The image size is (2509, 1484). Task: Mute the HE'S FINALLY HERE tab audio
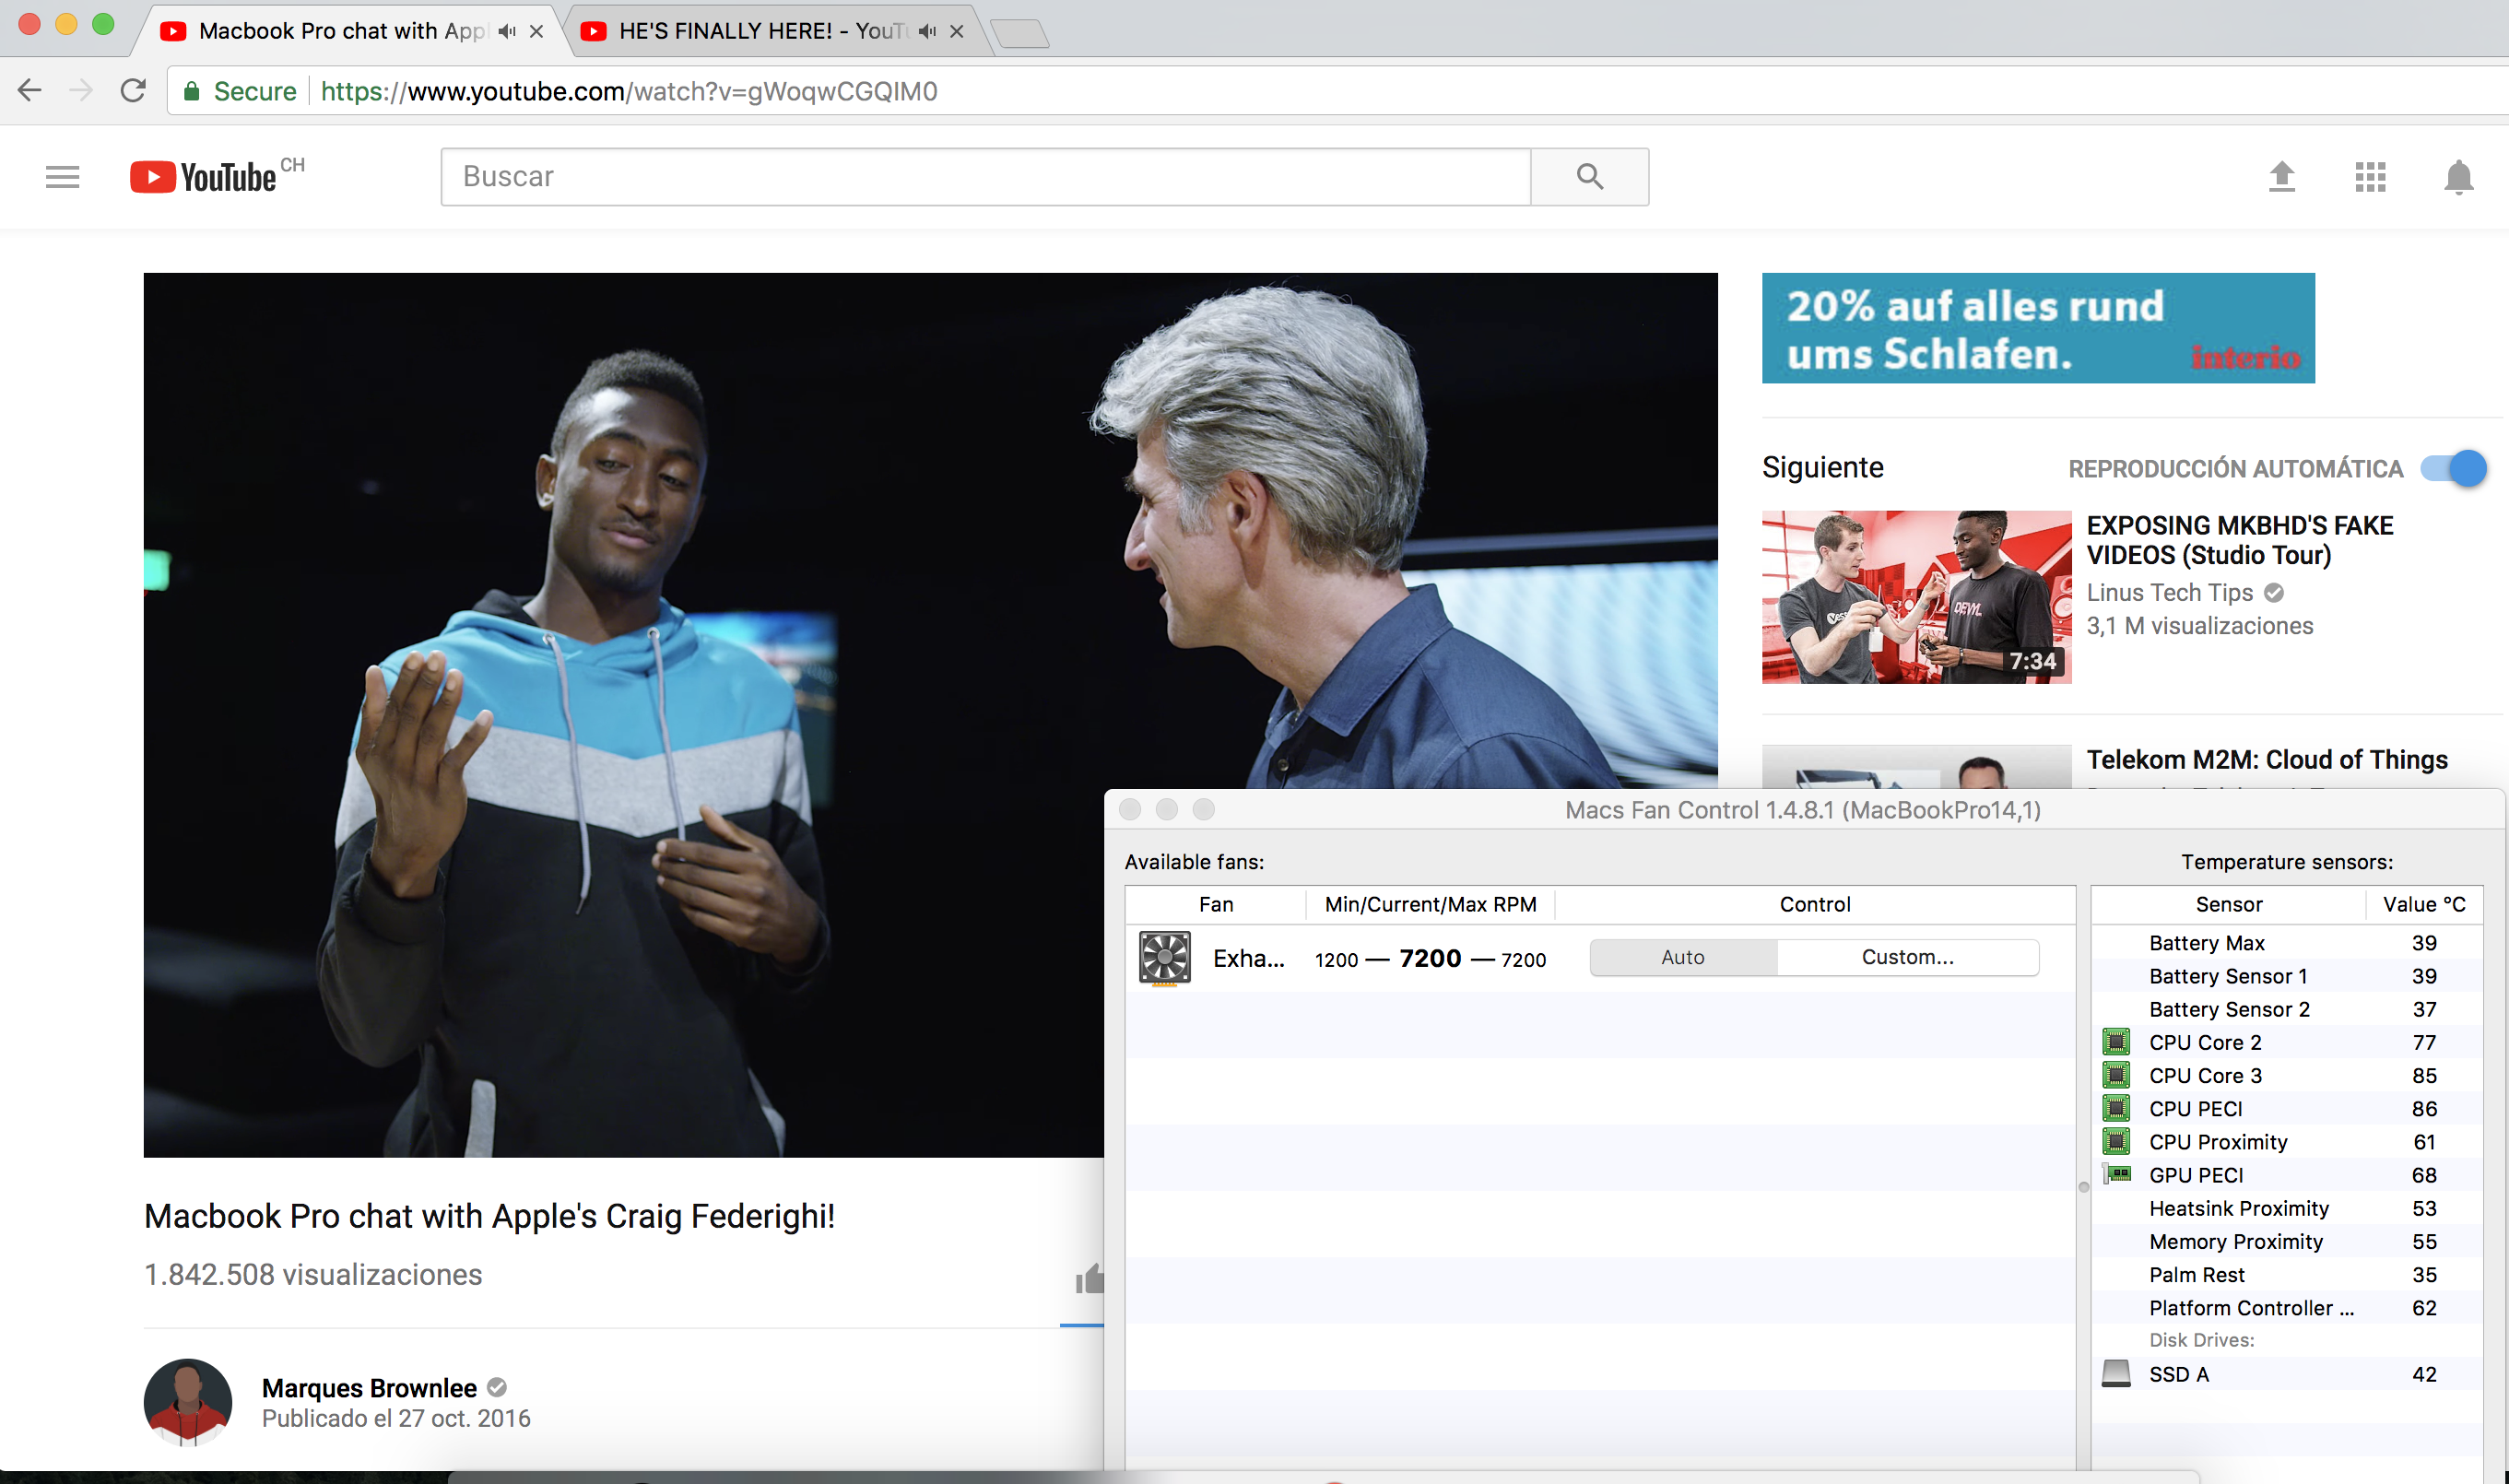(927, 31)
